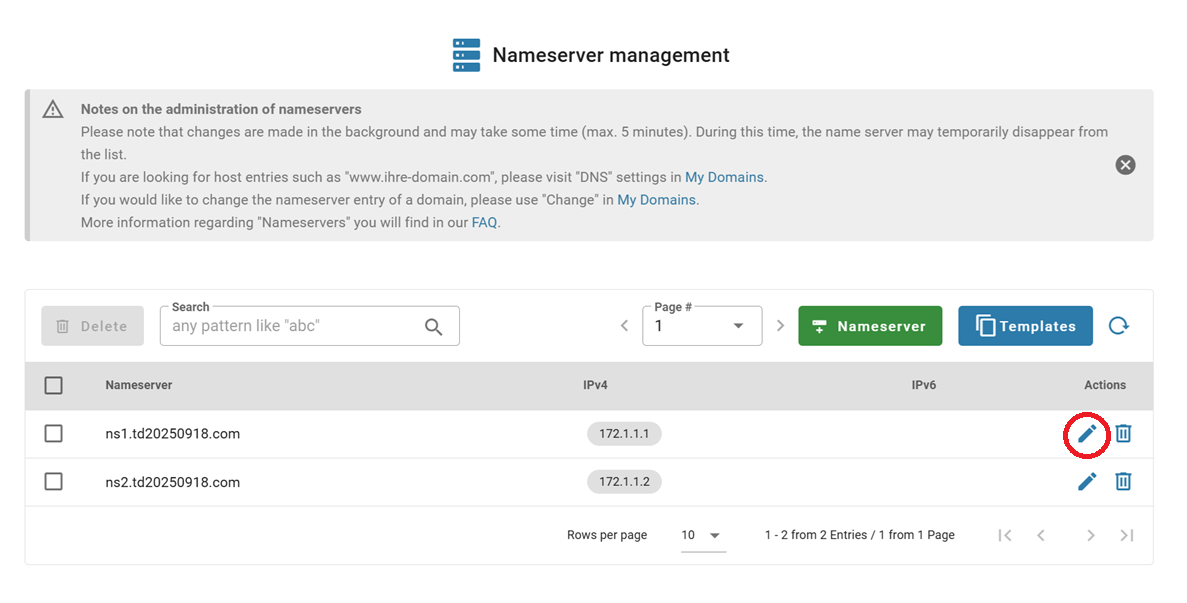Focus the Search pattern input field
This screenshot has width=1187, height=603.
[290, 326]
